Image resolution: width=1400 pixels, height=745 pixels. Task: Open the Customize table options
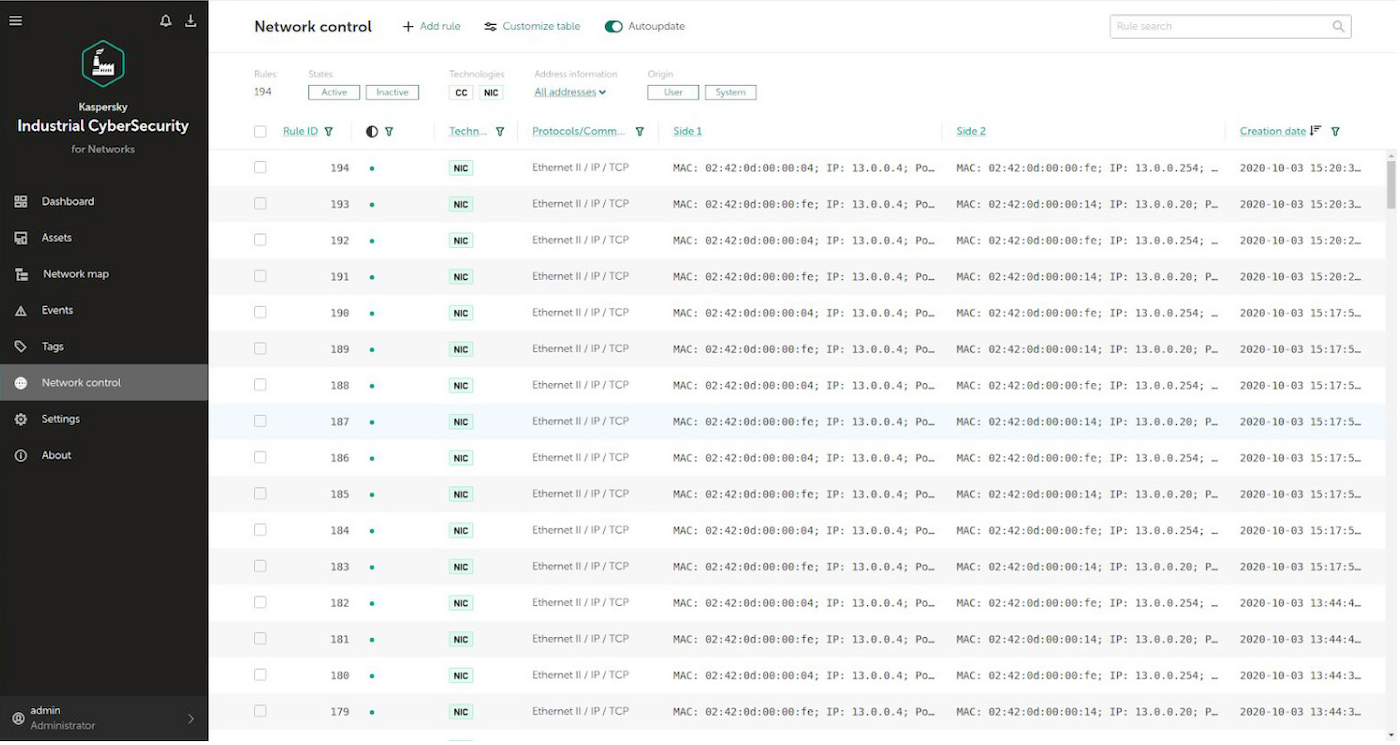coord(532,27)
